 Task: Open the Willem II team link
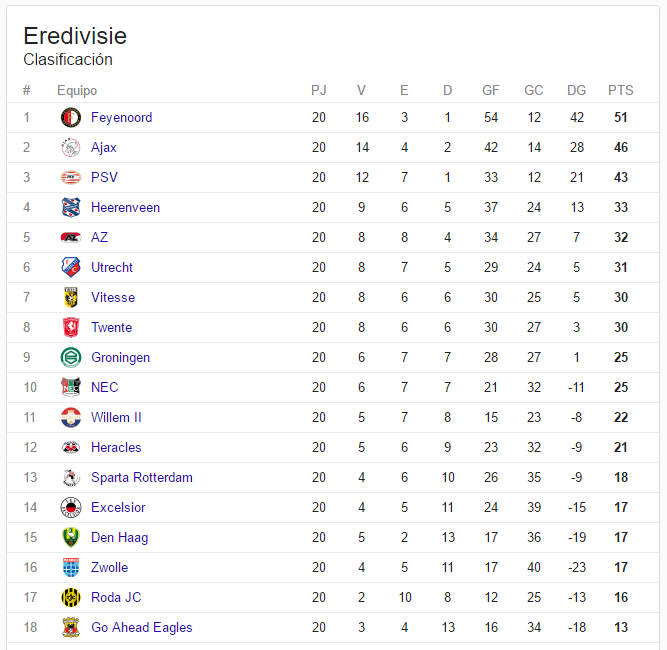(x=116, y=417)
